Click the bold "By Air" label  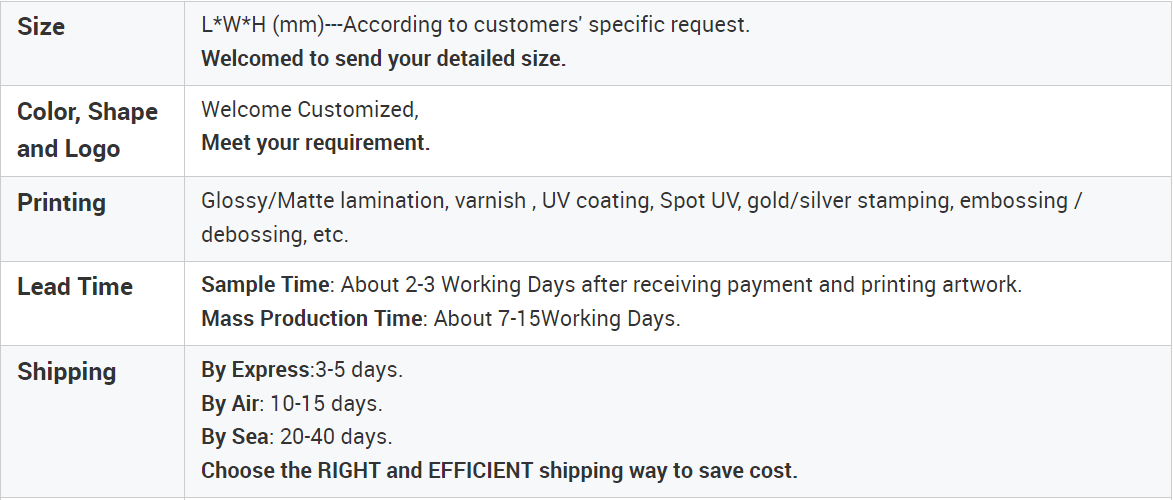coord(231,404)
